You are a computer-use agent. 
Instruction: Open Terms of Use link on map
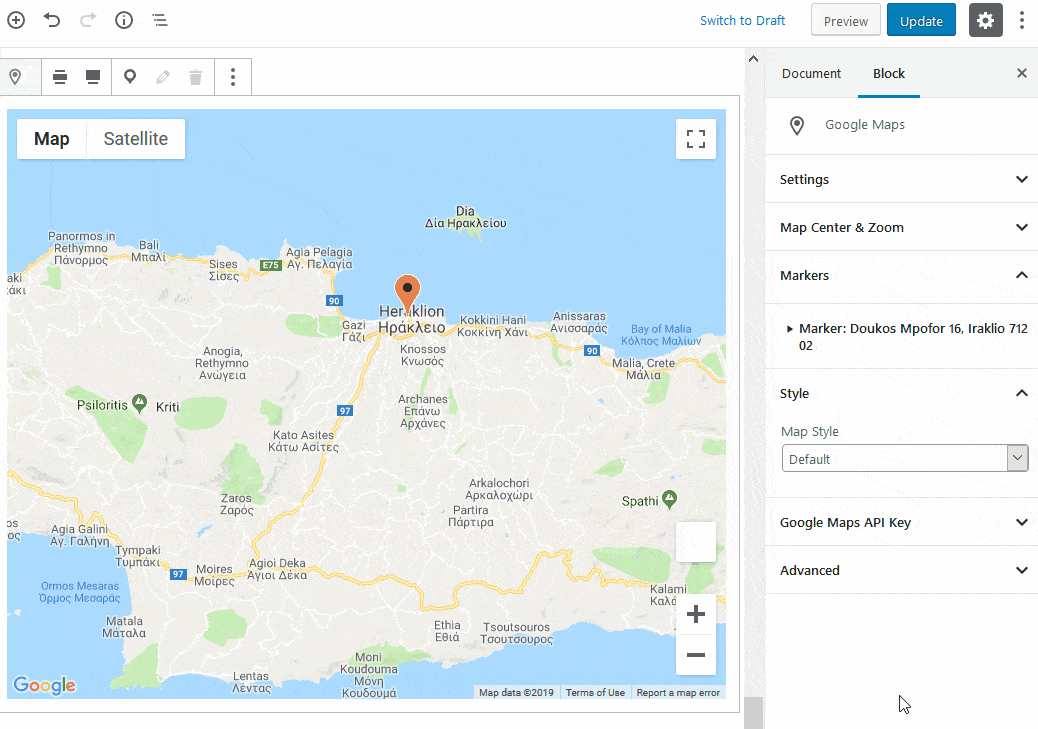click(x=595, y=693)
